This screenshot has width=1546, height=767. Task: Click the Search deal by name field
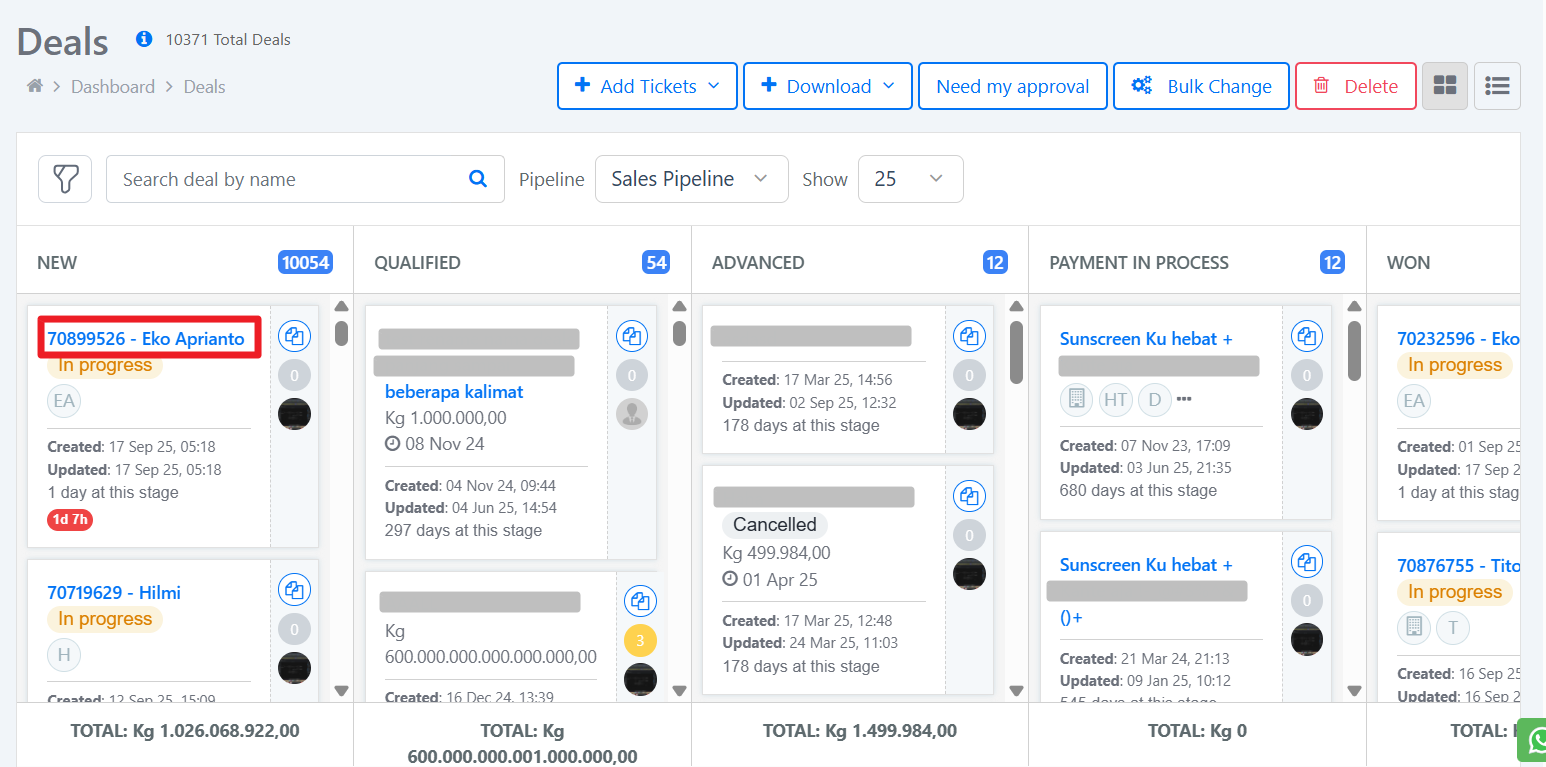(285, 179)
